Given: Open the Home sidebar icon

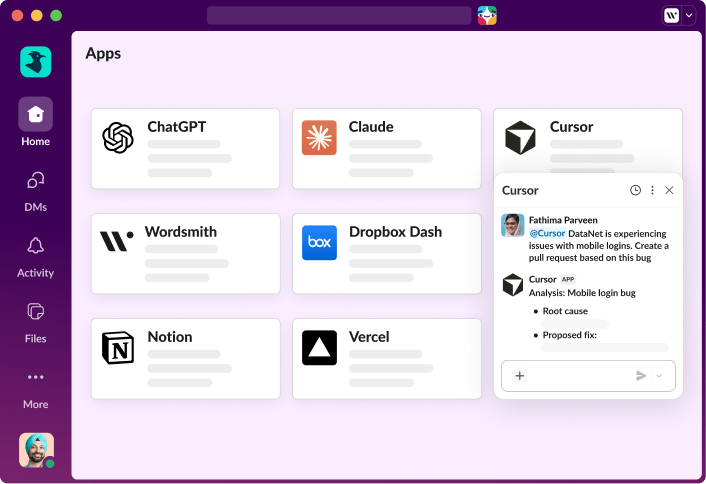Looking at the screenshot, I should click(x=36, y=114).
